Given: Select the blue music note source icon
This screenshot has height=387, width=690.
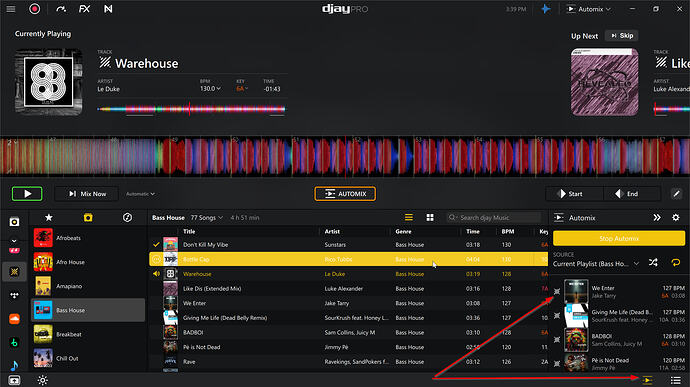Looking at the screenshot, I should pyautogui.click(x=15, y=365).
